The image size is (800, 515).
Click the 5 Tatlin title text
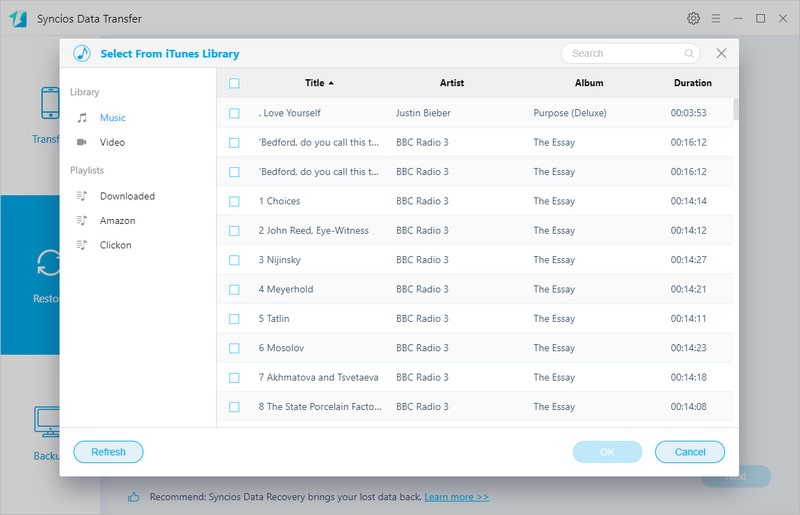tap(274, 318)
